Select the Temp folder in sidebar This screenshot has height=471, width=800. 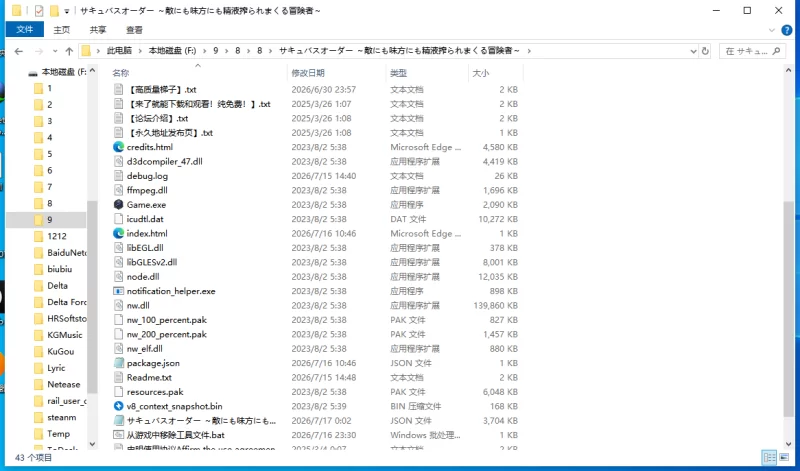coord(58,434)
